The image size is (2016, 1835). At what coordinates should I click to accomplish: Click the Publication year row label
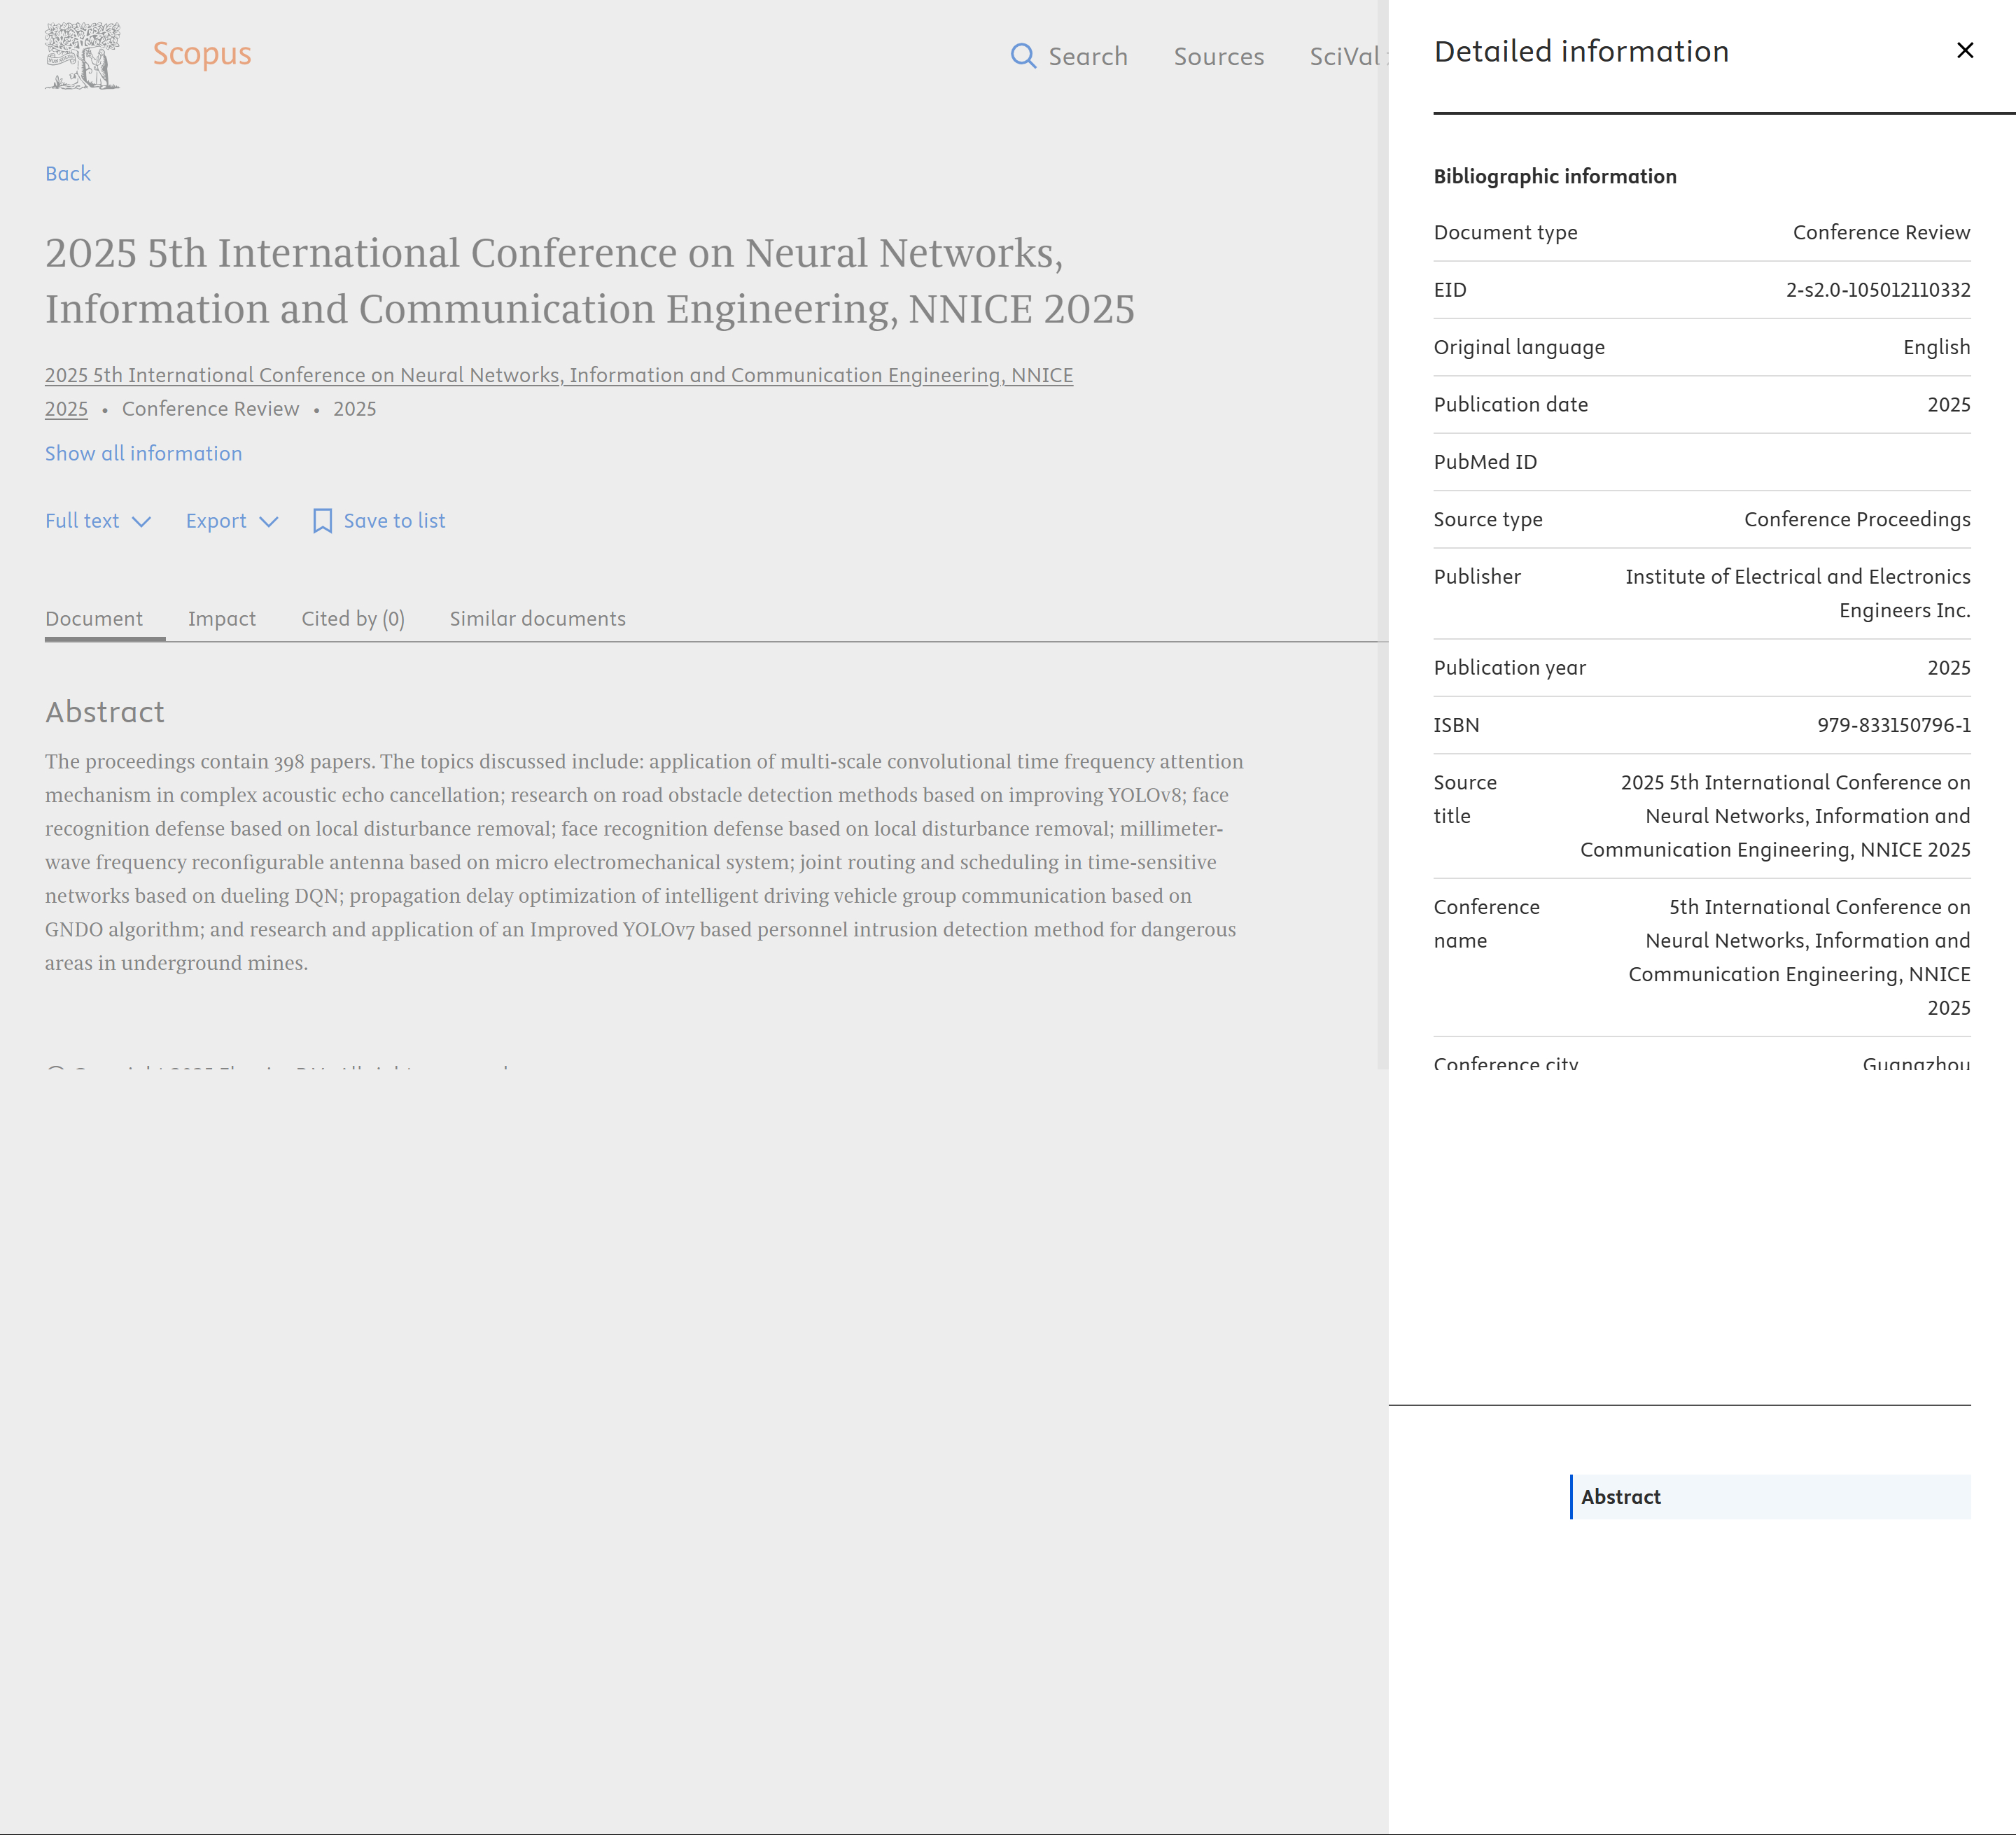1510,668
